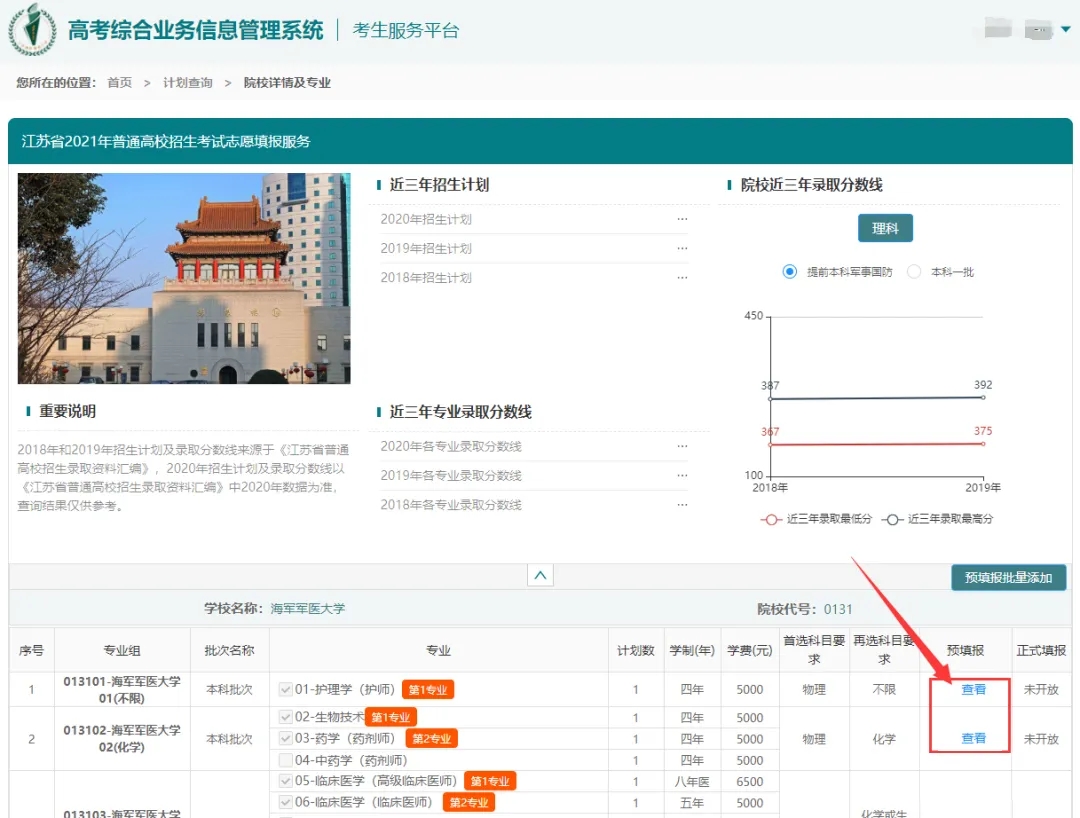Open more options for 2020年招生计划

point(682,219)
